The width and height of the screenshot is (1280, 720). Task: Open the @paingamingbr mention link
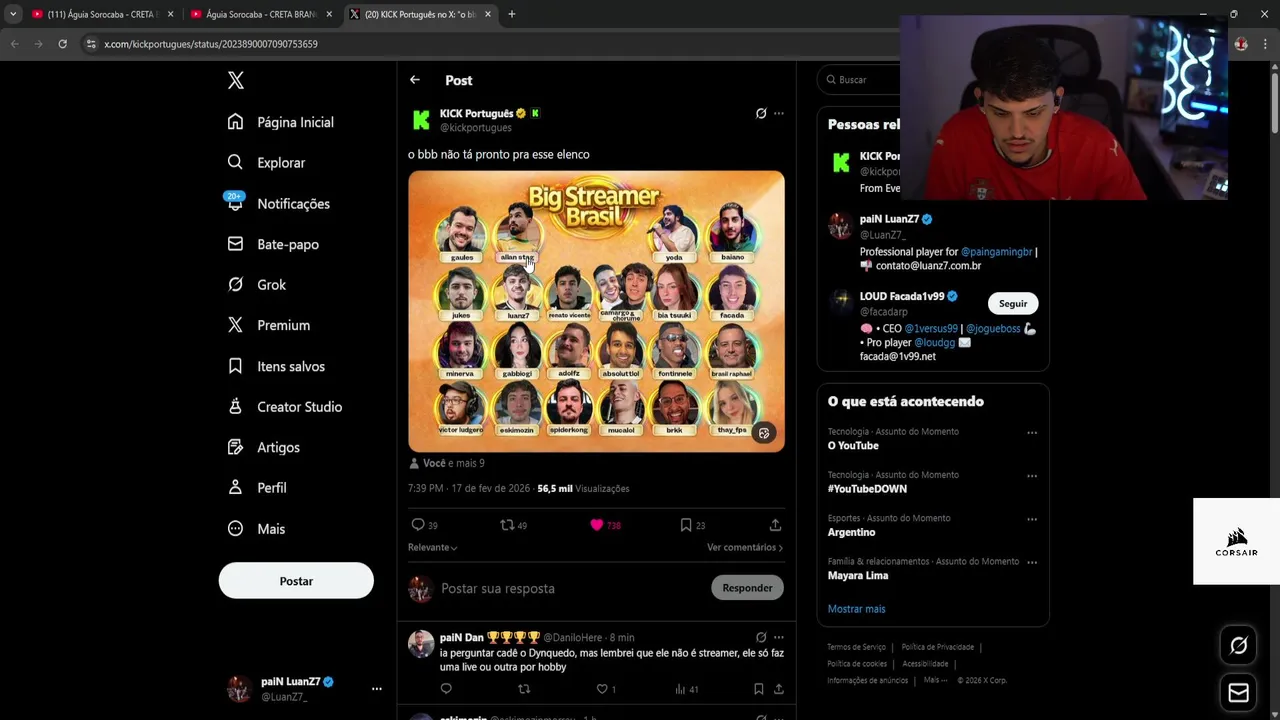[996, 252]
